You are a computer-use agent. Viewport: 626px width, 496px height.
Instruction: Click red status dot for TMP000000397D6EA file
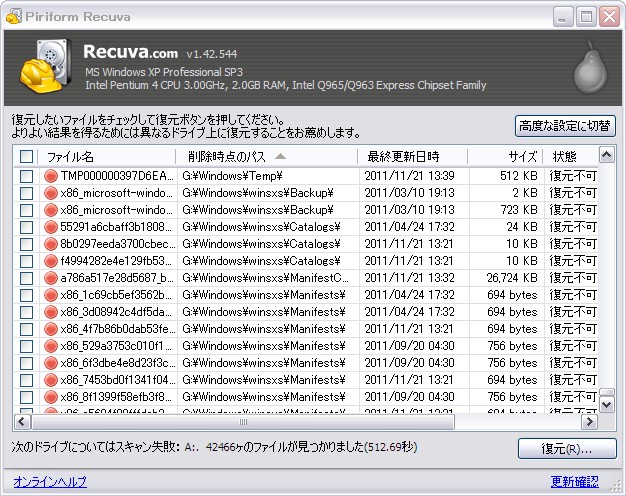pos(51,176)
